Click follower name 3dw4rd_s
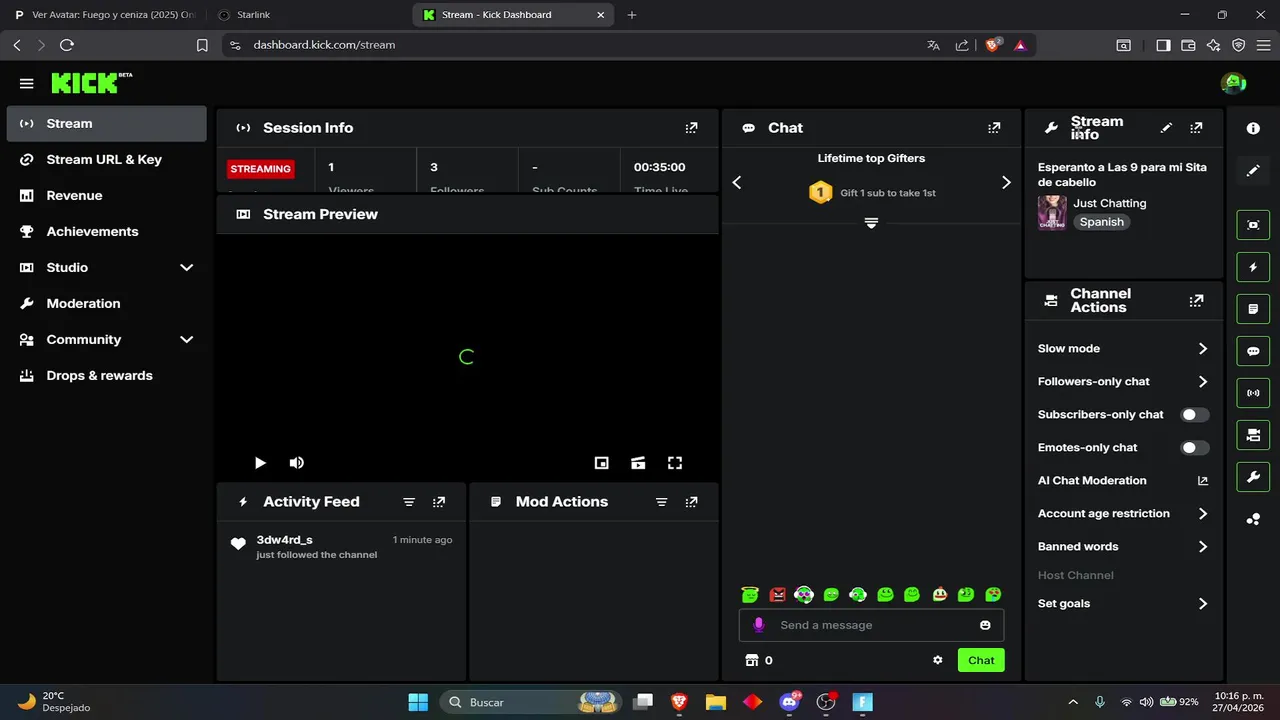 [284, 540]
